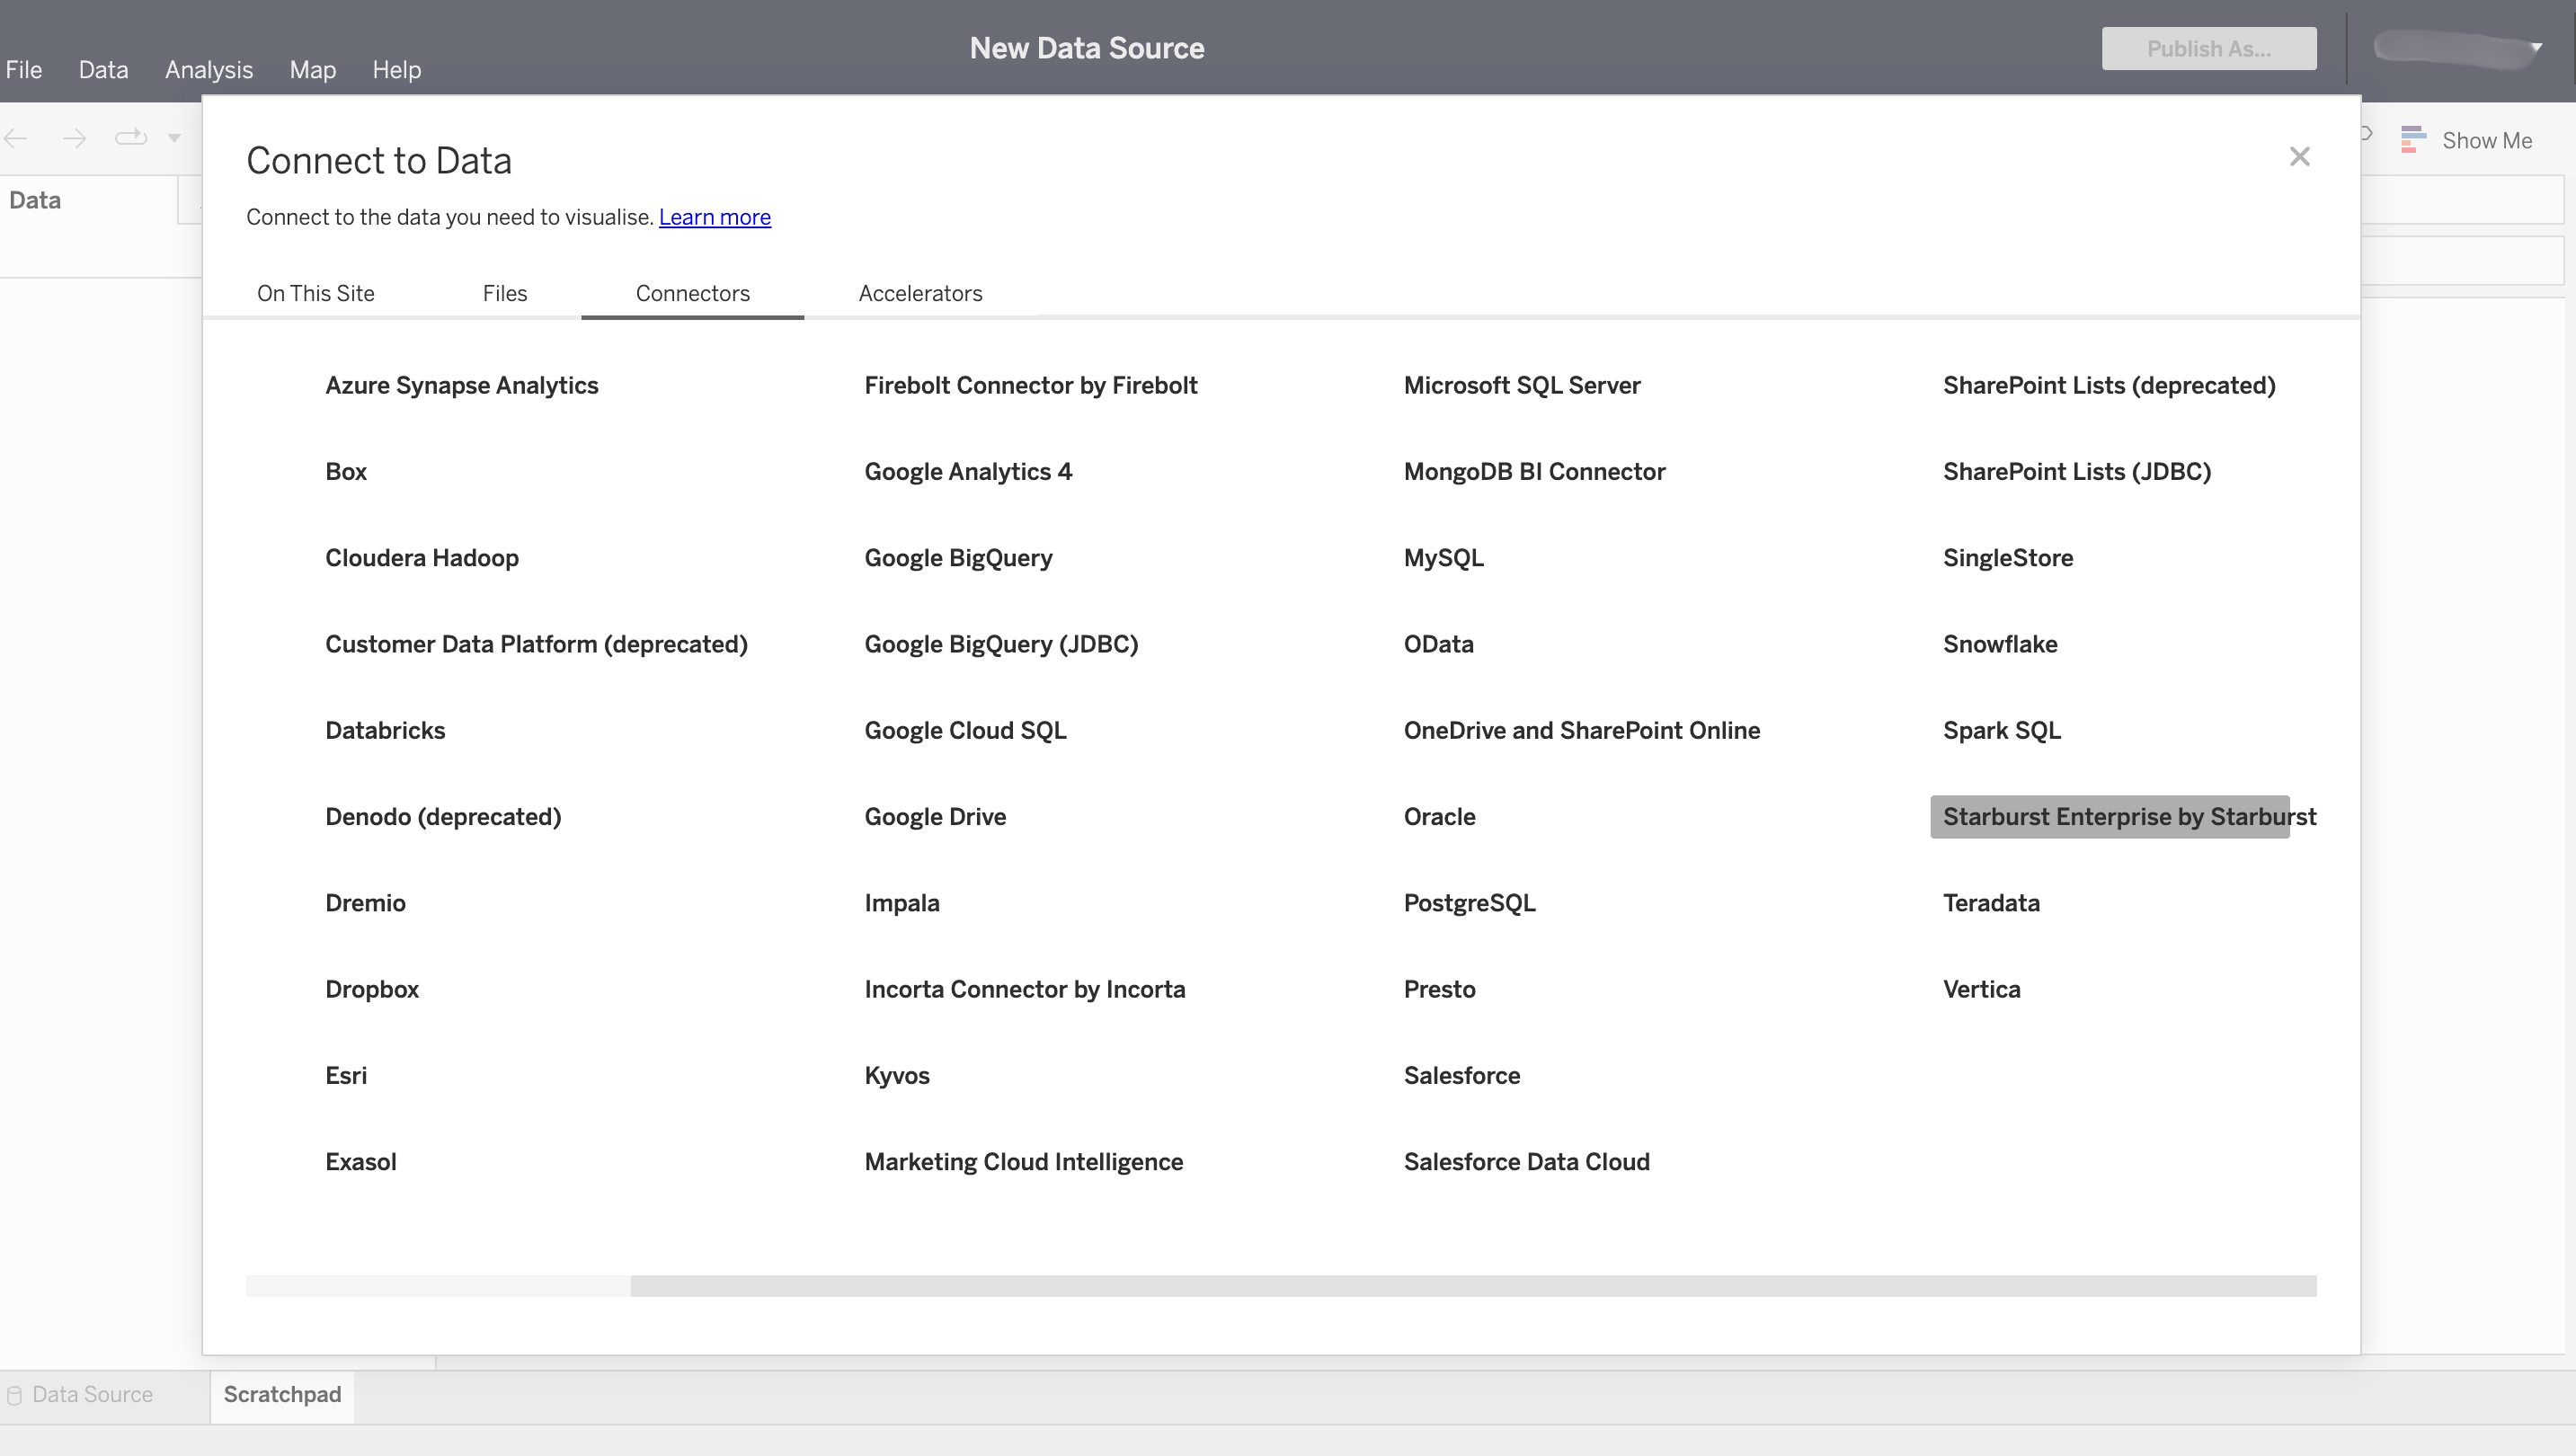This screenshot has width=2576, height=1456.
Task: Open the Analysis menu
Action: (208, 70)
